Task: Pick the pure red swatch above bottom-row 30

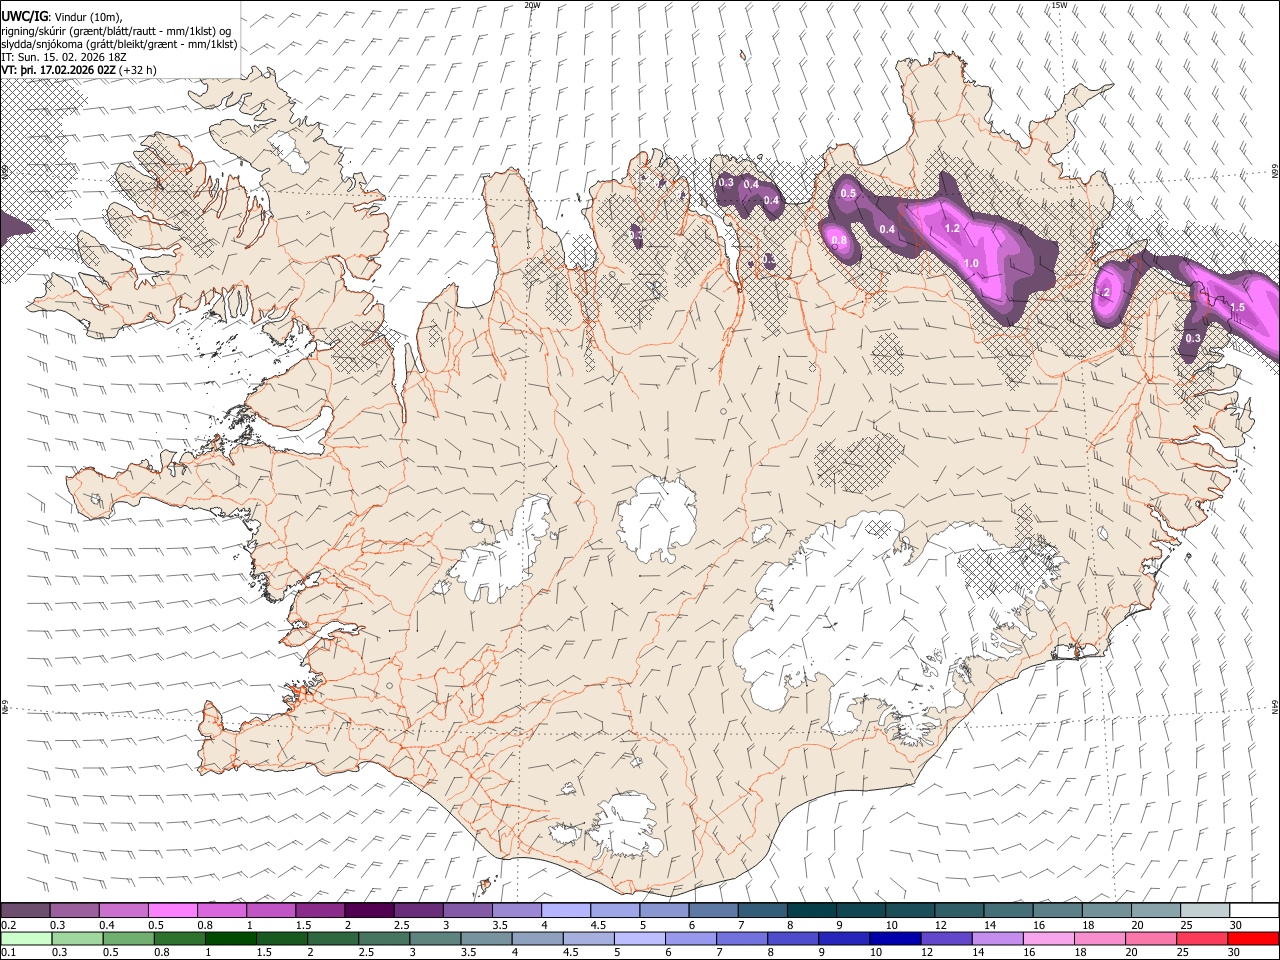Action: pos(1252,938)
